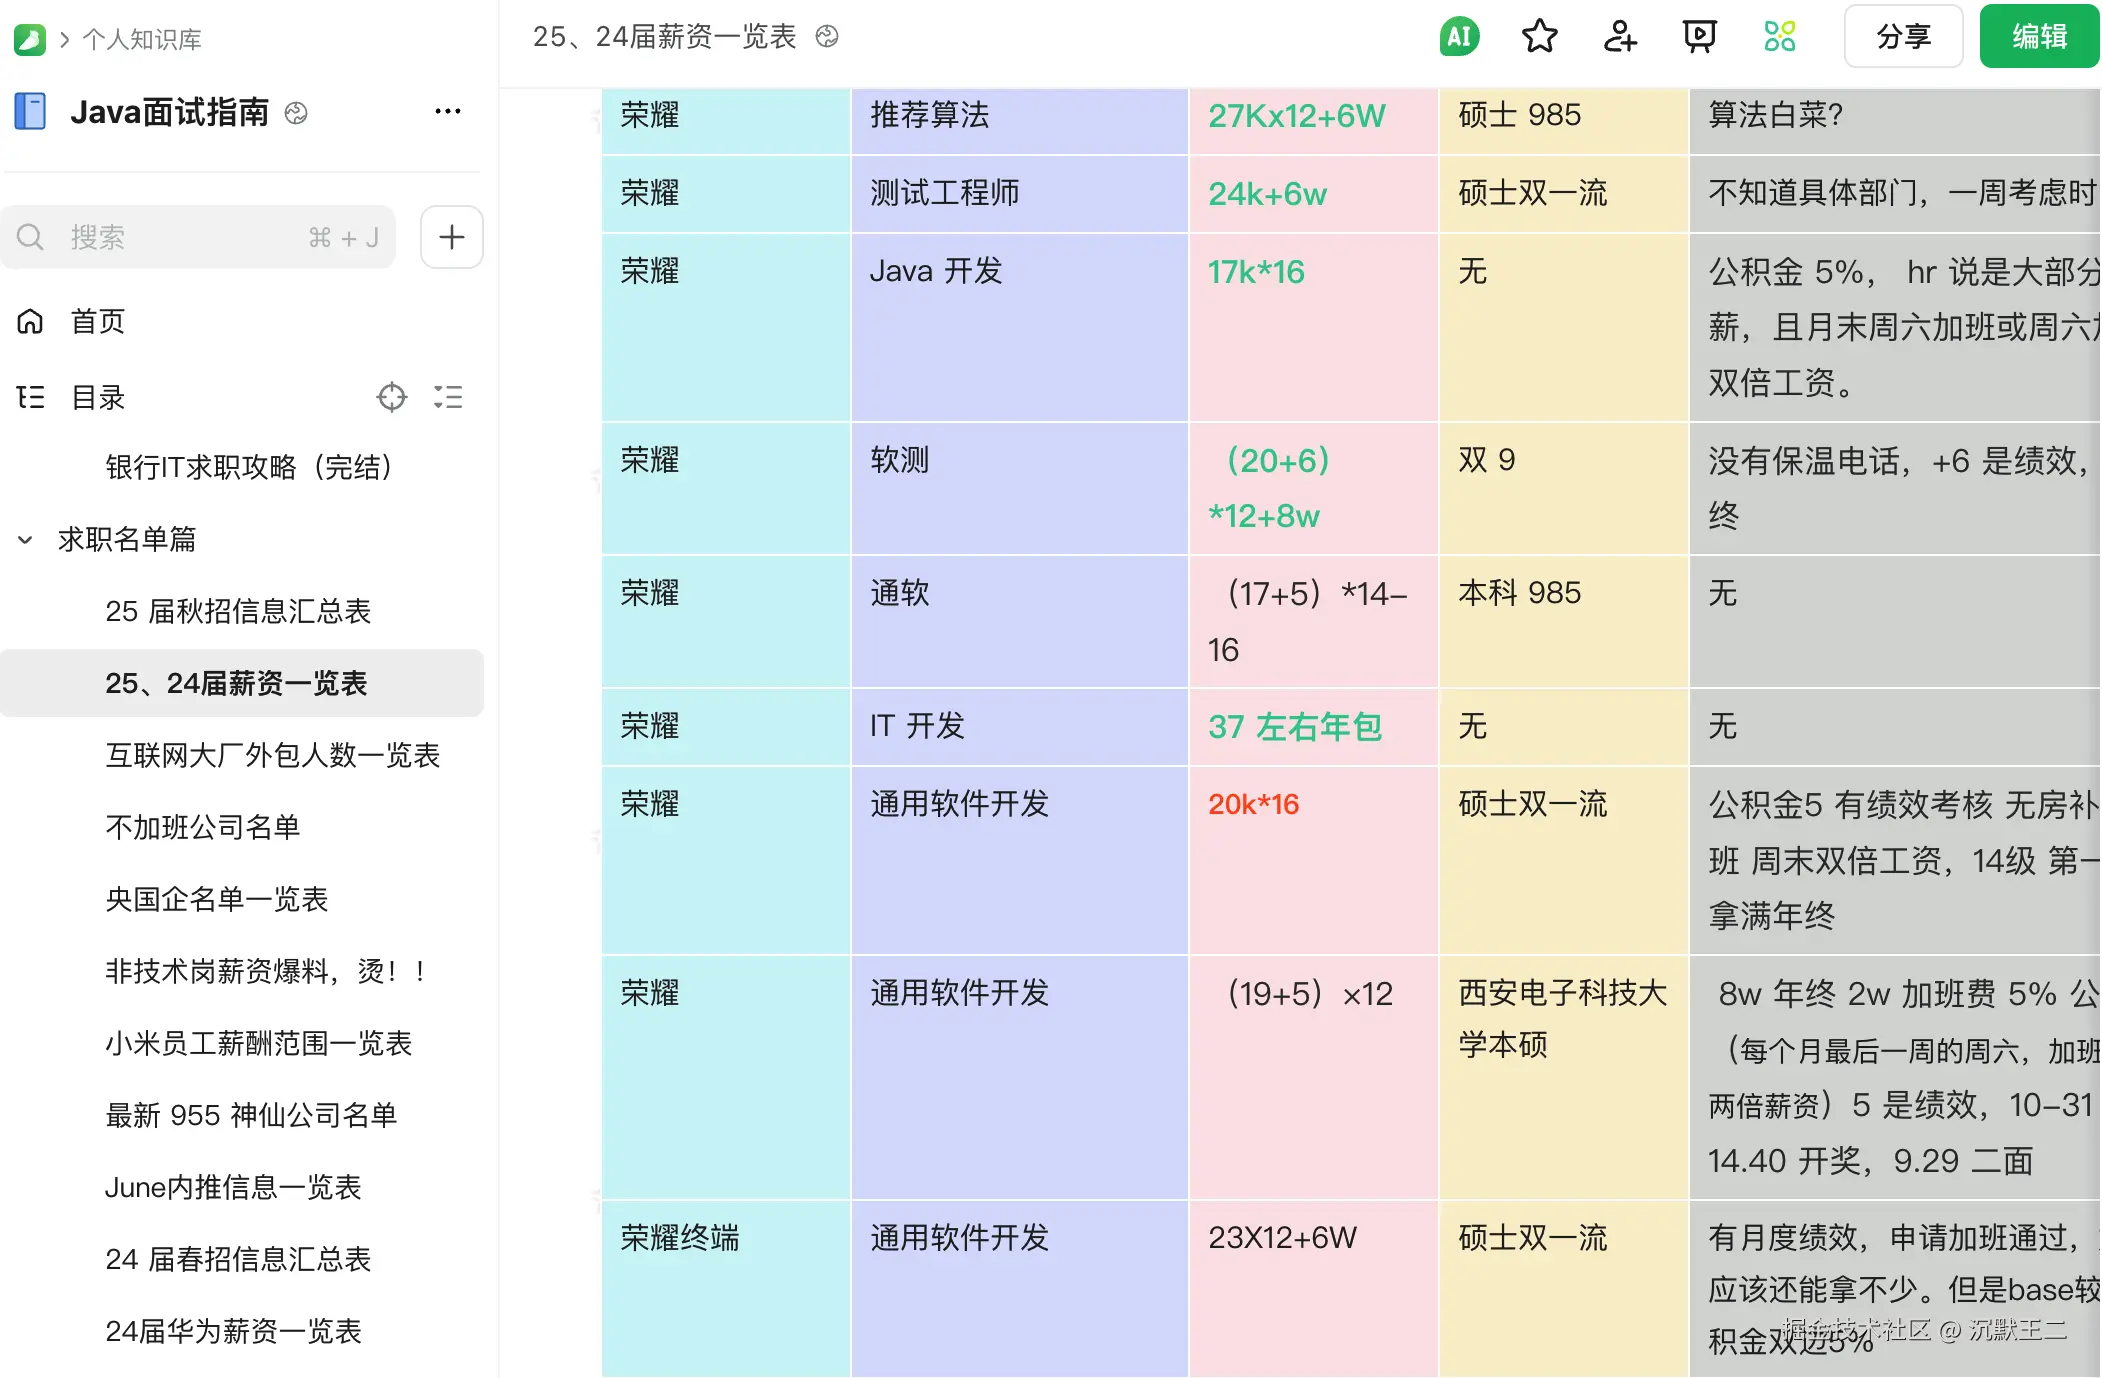Open the document in app via green grid icon
The width and height of the screenshot is (2102, 1378).
coord(1779,36)
